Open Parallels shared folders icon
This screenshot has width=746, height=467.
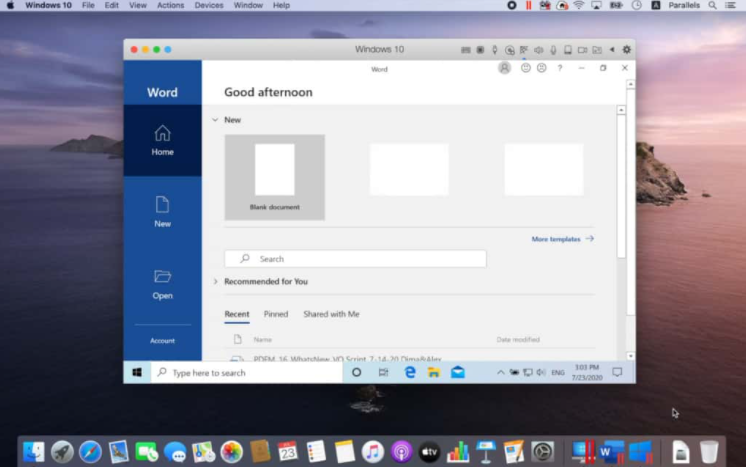[x=597, y=50]
